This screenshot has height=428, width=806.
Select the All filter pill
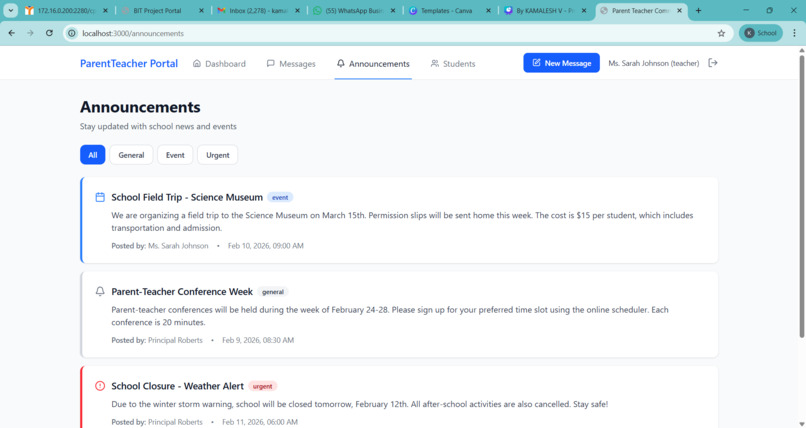pyautogui.click(x=93, y=155)
